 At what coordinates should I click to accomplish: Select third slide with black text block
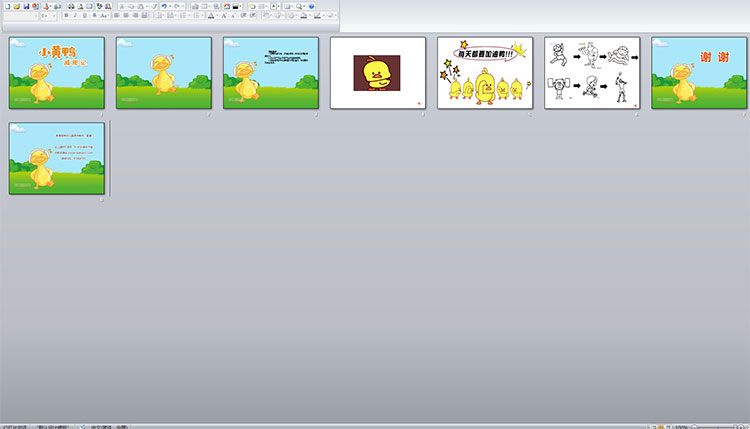(271, 73)
